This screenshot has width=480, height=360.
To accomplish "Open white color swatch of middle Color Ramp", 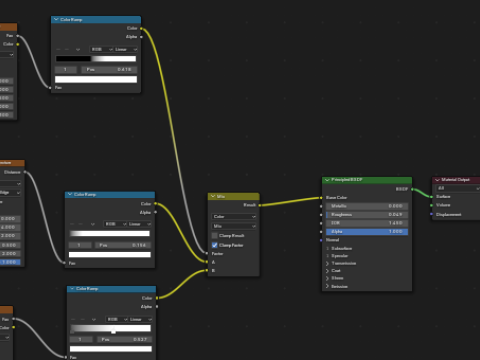I will pos(110,255).
